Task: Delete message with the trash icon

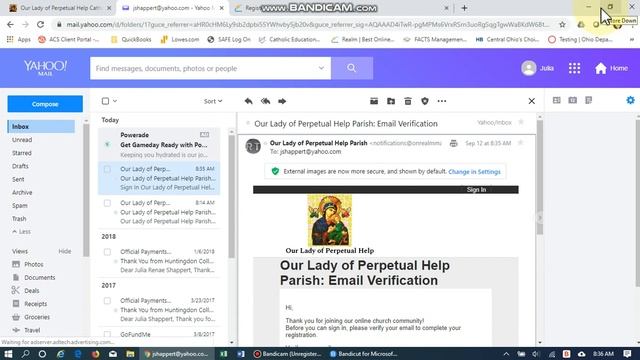Action: point(408,101)
